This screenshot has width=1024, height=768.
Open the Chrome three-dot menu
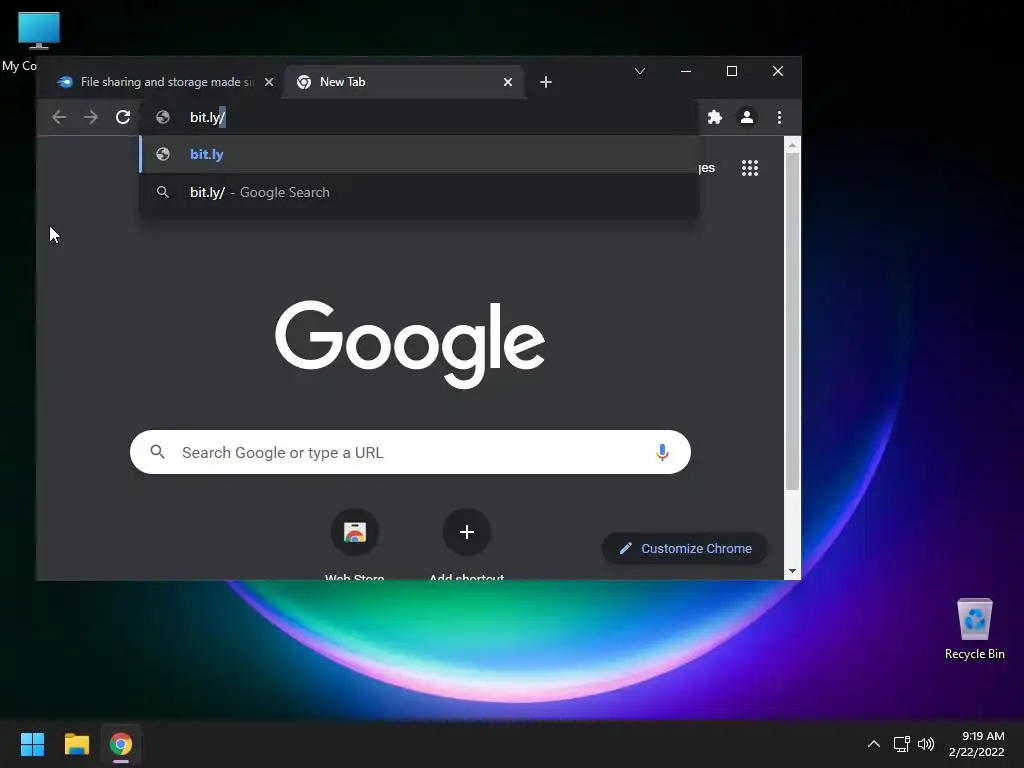(779, 117)
